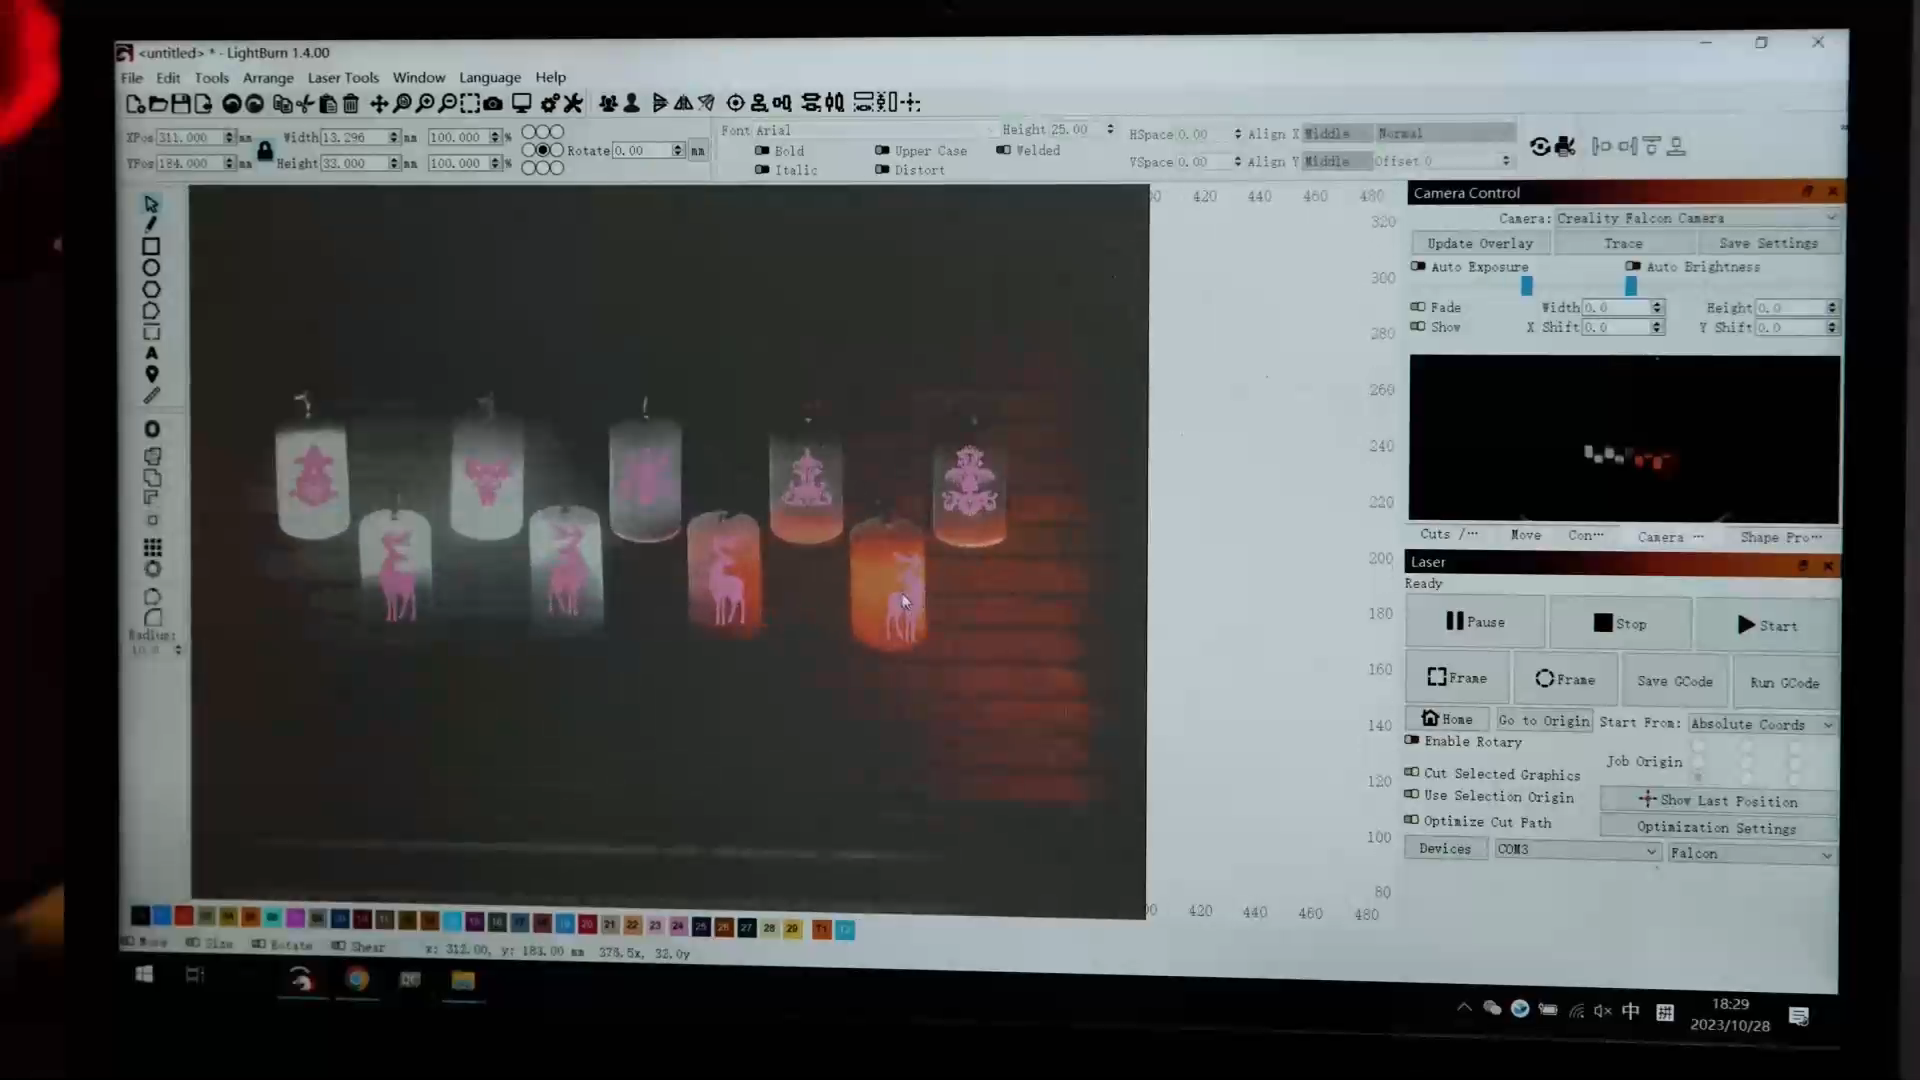
Task: Enable the Auto Exposure toggle
Action: point(1418,267)
